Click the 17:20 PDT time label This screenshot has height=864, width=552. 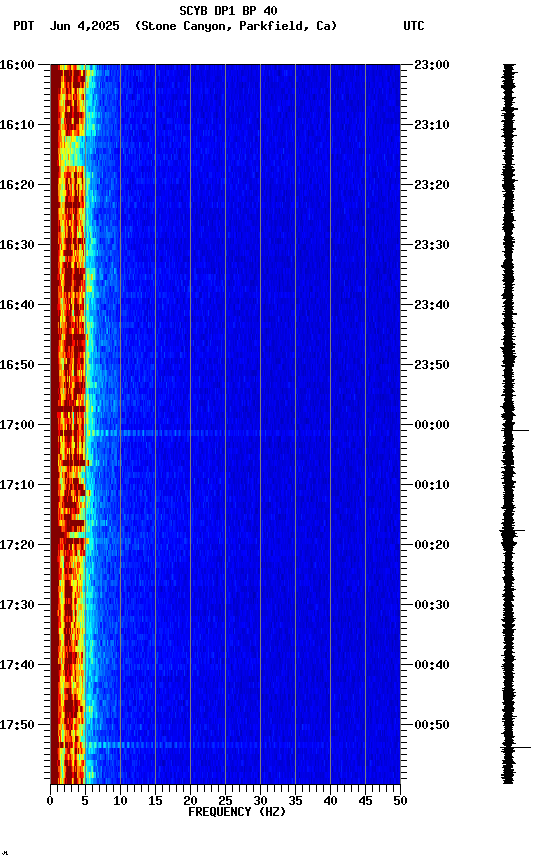(x=17, y=546)
